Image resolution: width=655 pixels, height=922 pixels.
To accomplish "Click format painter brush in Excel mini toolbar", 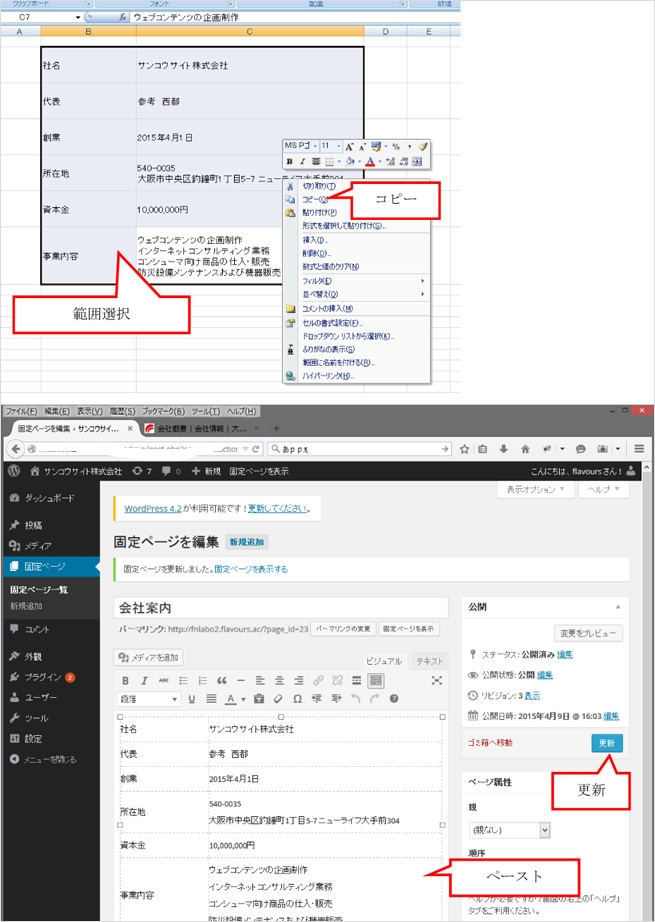I will click(x=422, y=146).
